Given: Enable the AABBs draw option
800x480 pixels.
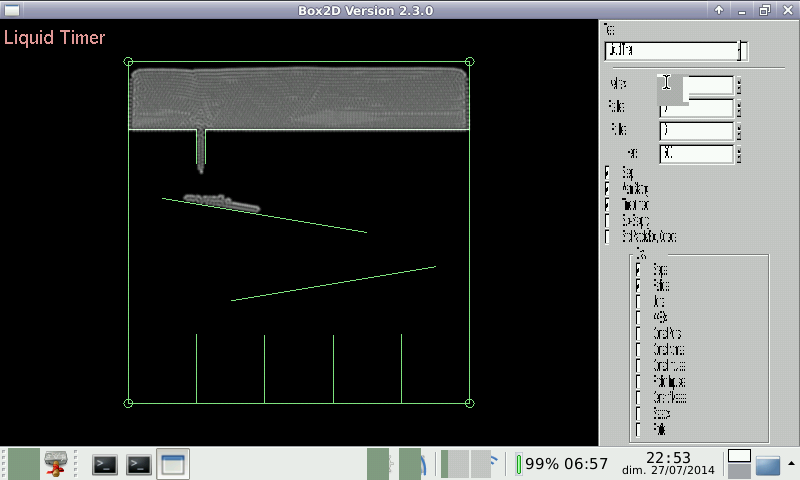Looking at the screenshot, I should [639, 317].
